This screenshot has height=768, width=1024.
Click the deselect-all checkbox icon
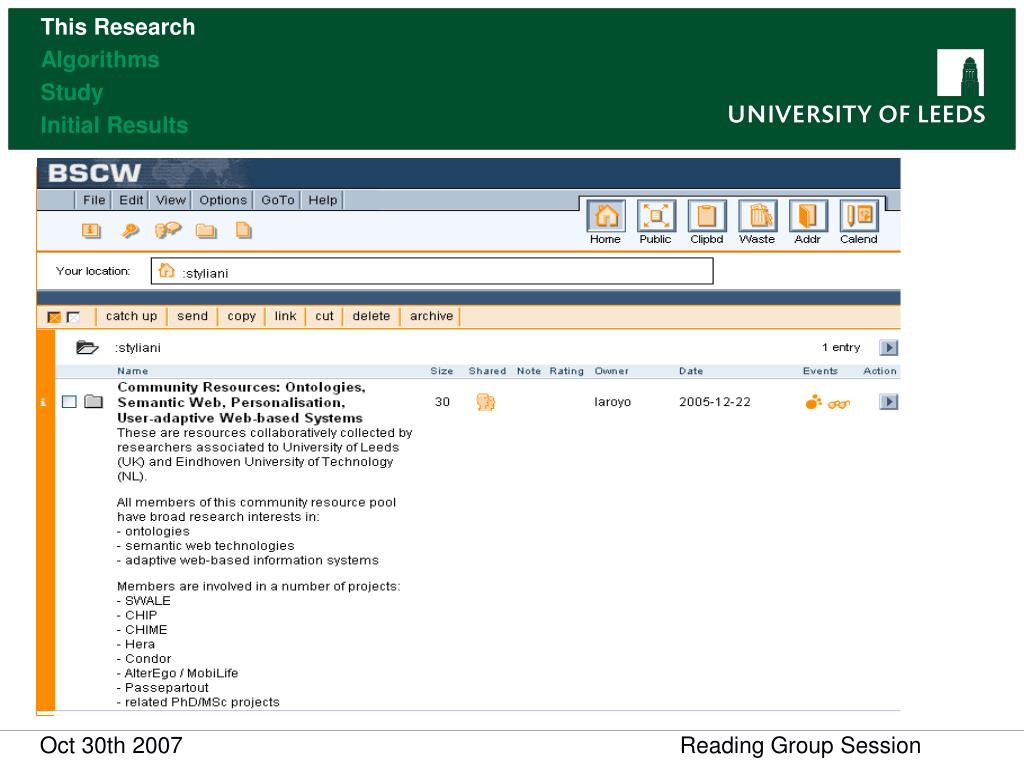click(x=73, y=317)
